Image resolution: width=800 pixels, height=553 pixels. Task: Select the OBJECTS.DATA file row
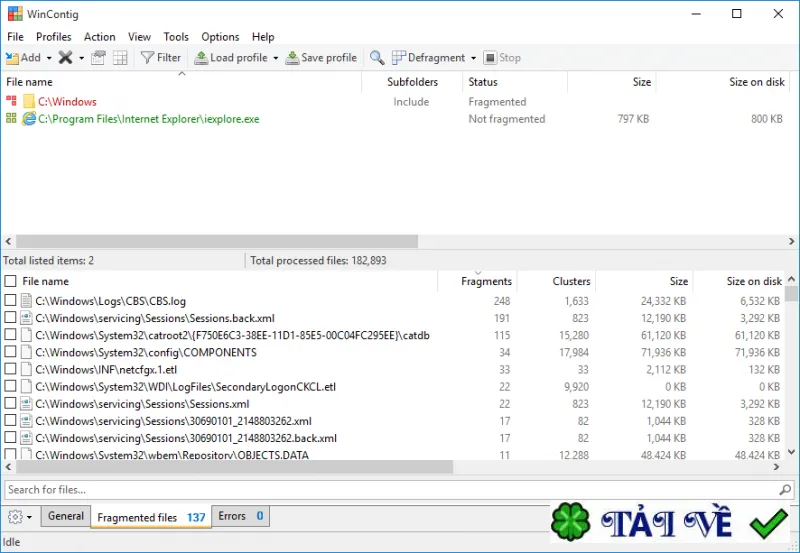[x=392, y=454]
